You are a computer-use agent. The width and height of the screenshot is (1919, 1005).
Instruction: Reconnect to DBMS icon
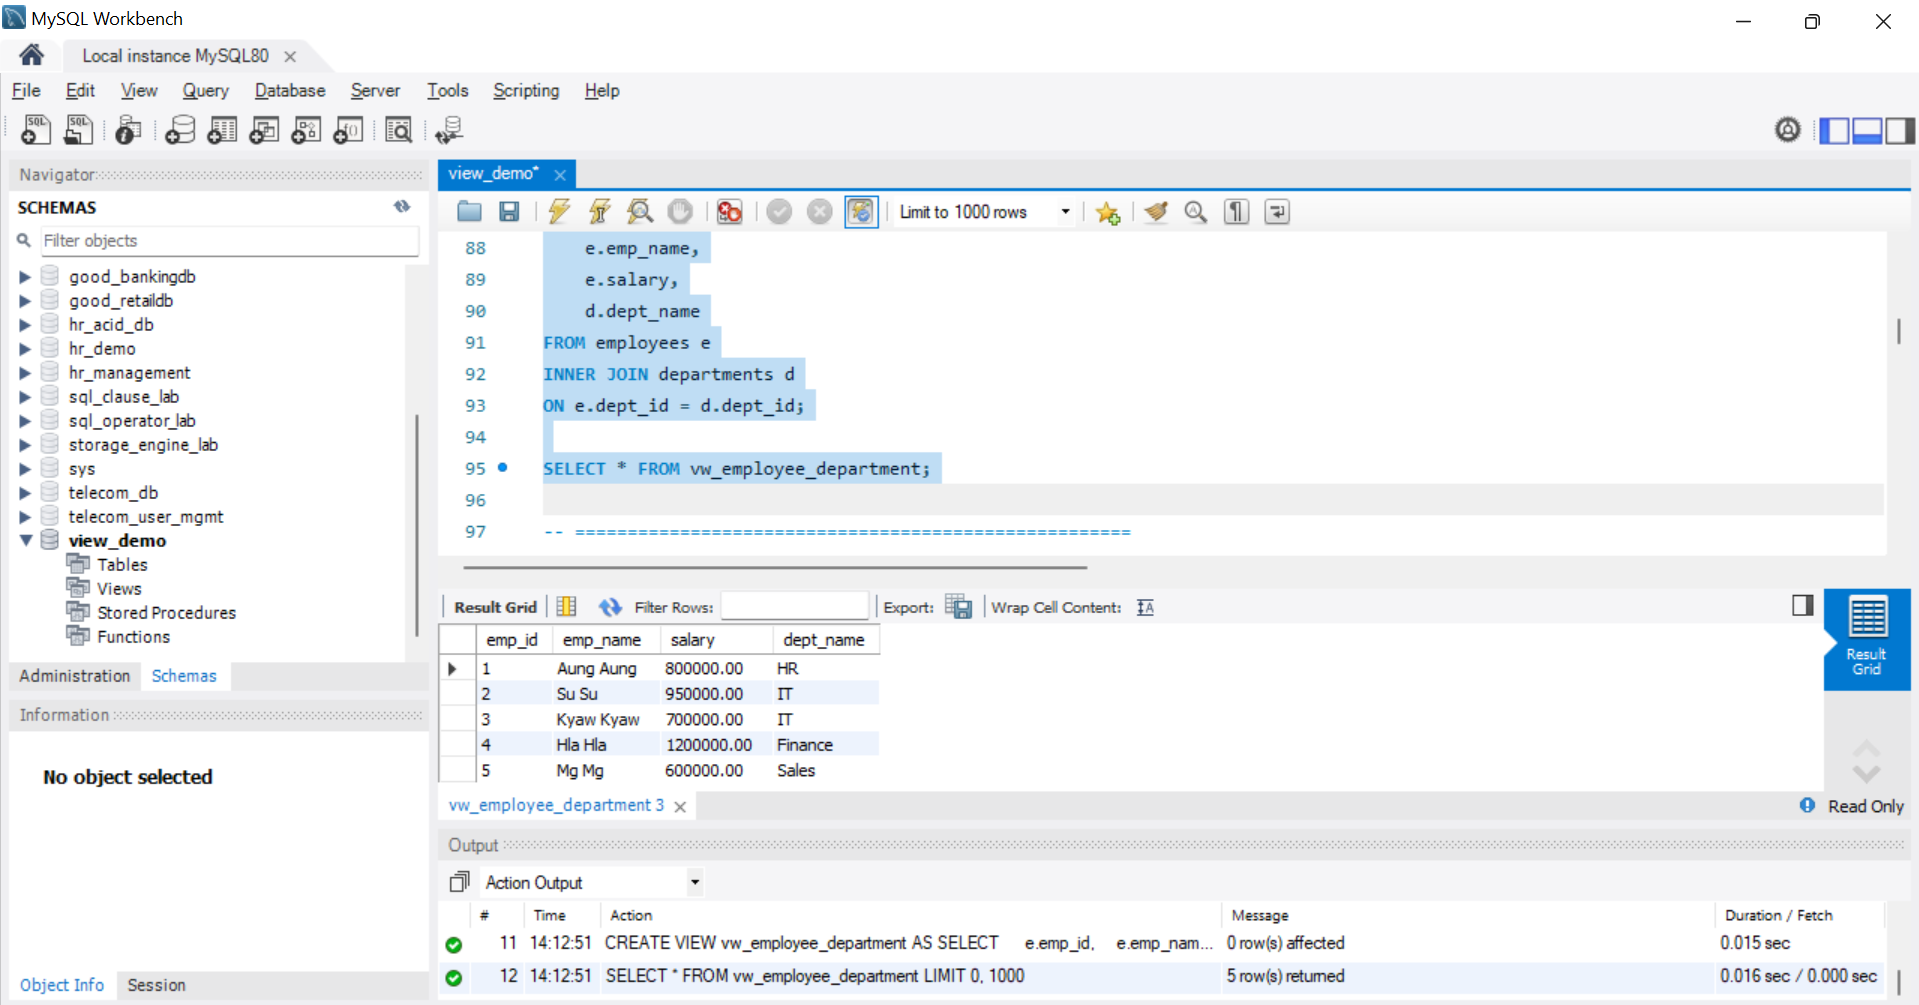(449, 130)
